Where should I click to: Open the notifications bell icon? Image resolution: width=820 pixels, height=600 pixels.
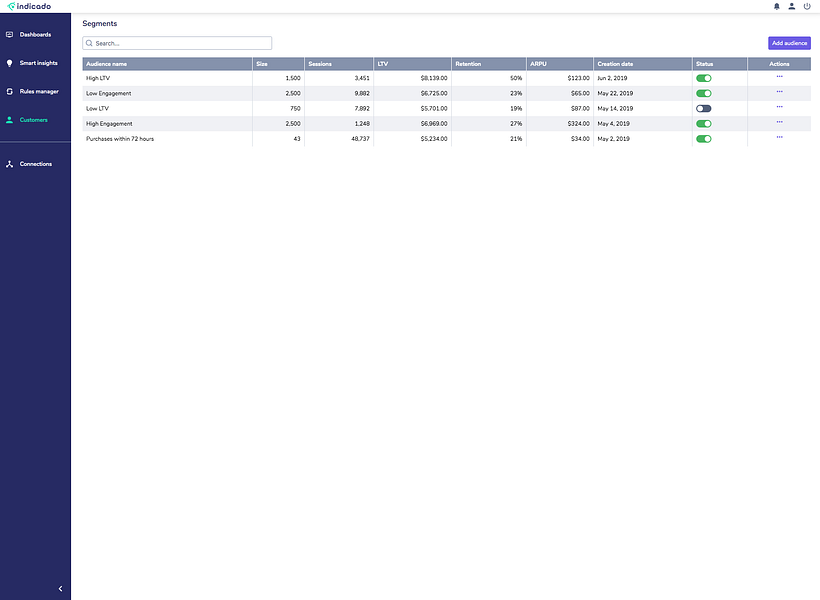tap(777, 6)
